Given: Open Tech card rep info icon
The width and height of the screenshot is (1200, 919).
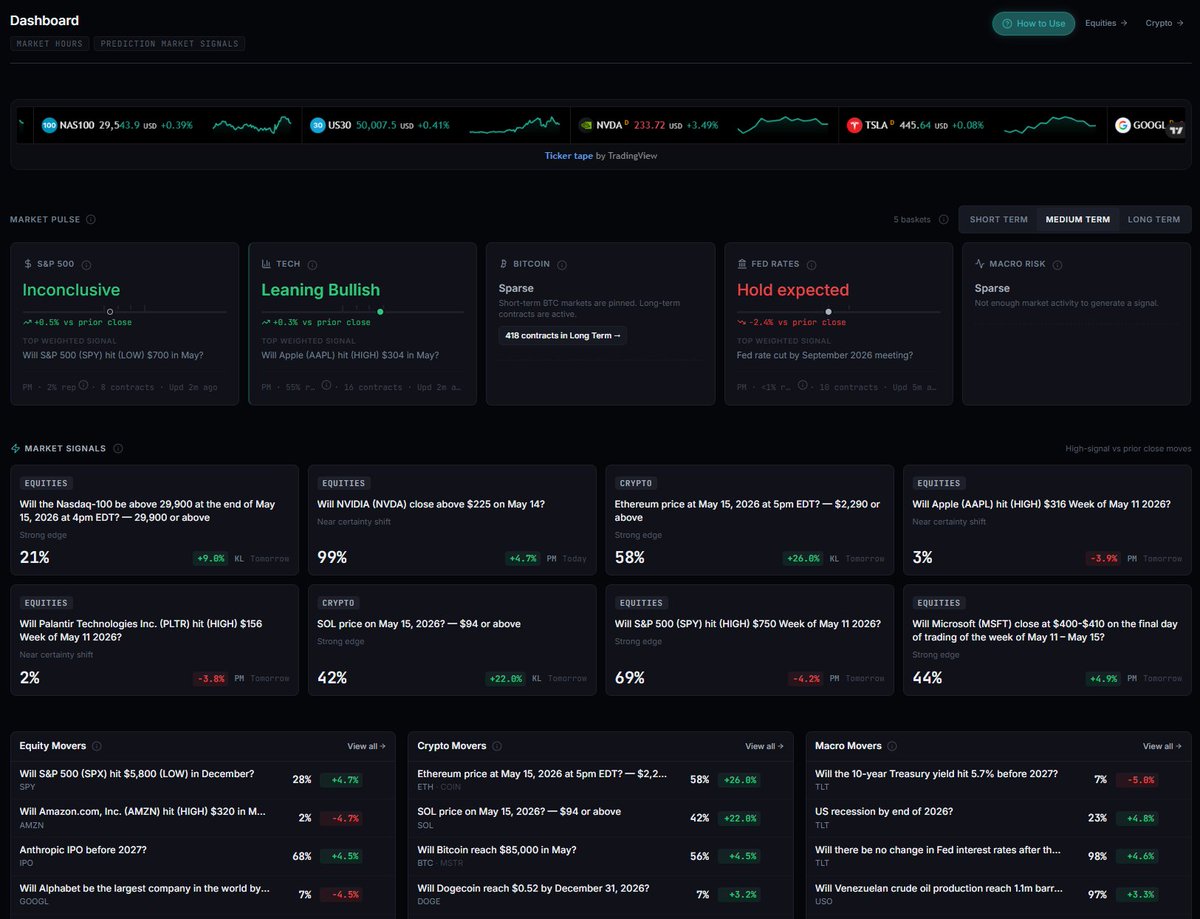Looking at the screenshot, I should (x=326, y=386).
